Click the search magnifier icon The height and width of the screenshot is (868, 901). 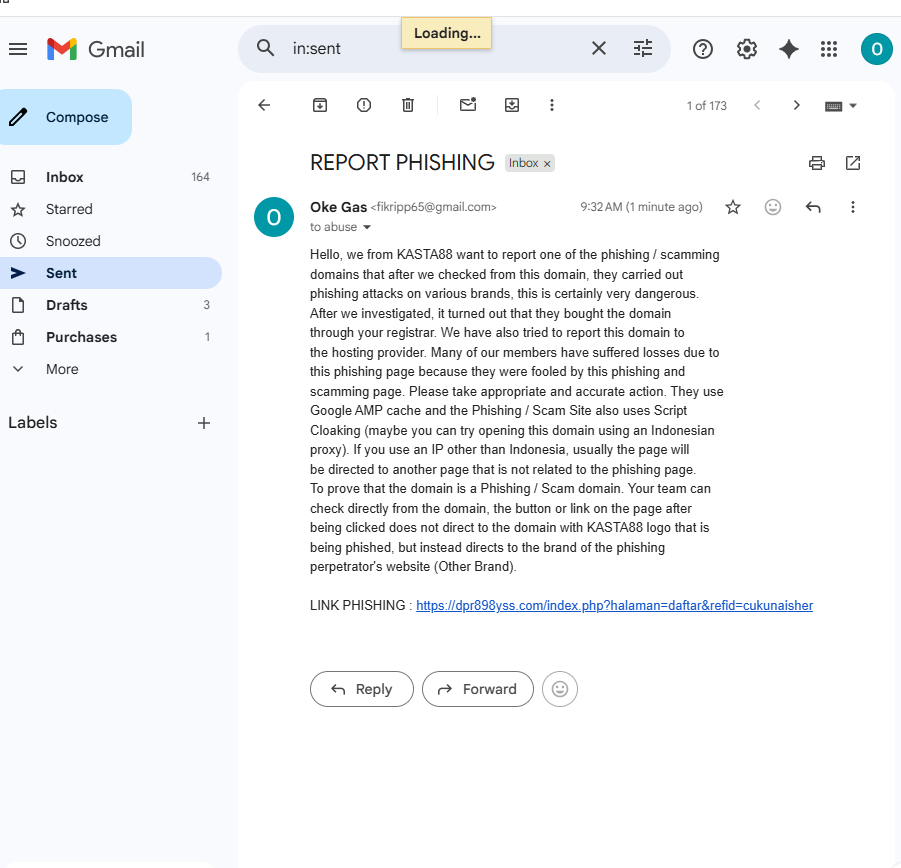coord(265,48)
